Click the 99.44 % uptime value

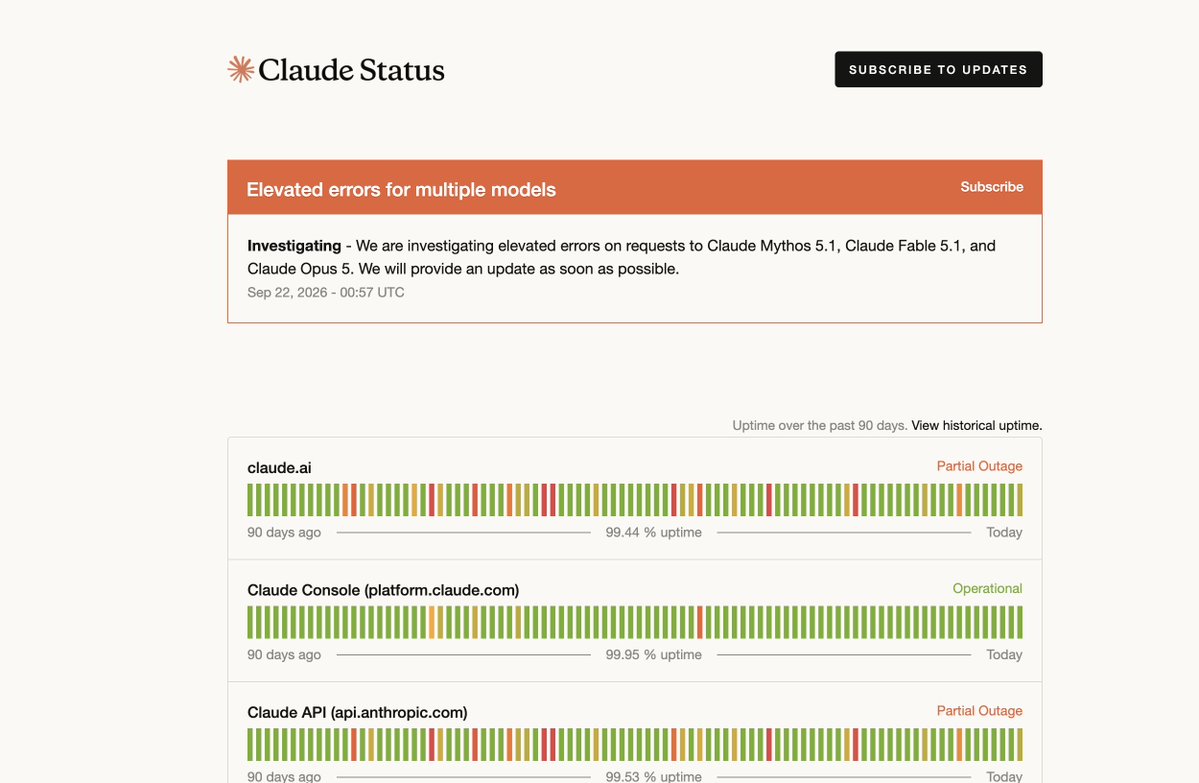653,532
